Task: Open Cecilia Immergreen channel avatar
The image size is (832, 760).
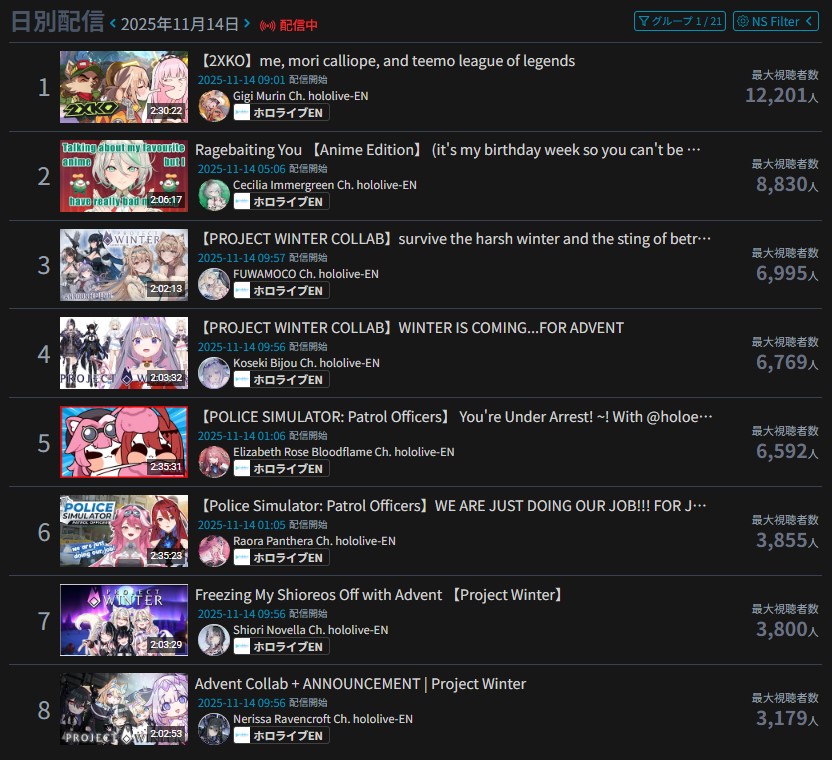Action: [214, 195]
